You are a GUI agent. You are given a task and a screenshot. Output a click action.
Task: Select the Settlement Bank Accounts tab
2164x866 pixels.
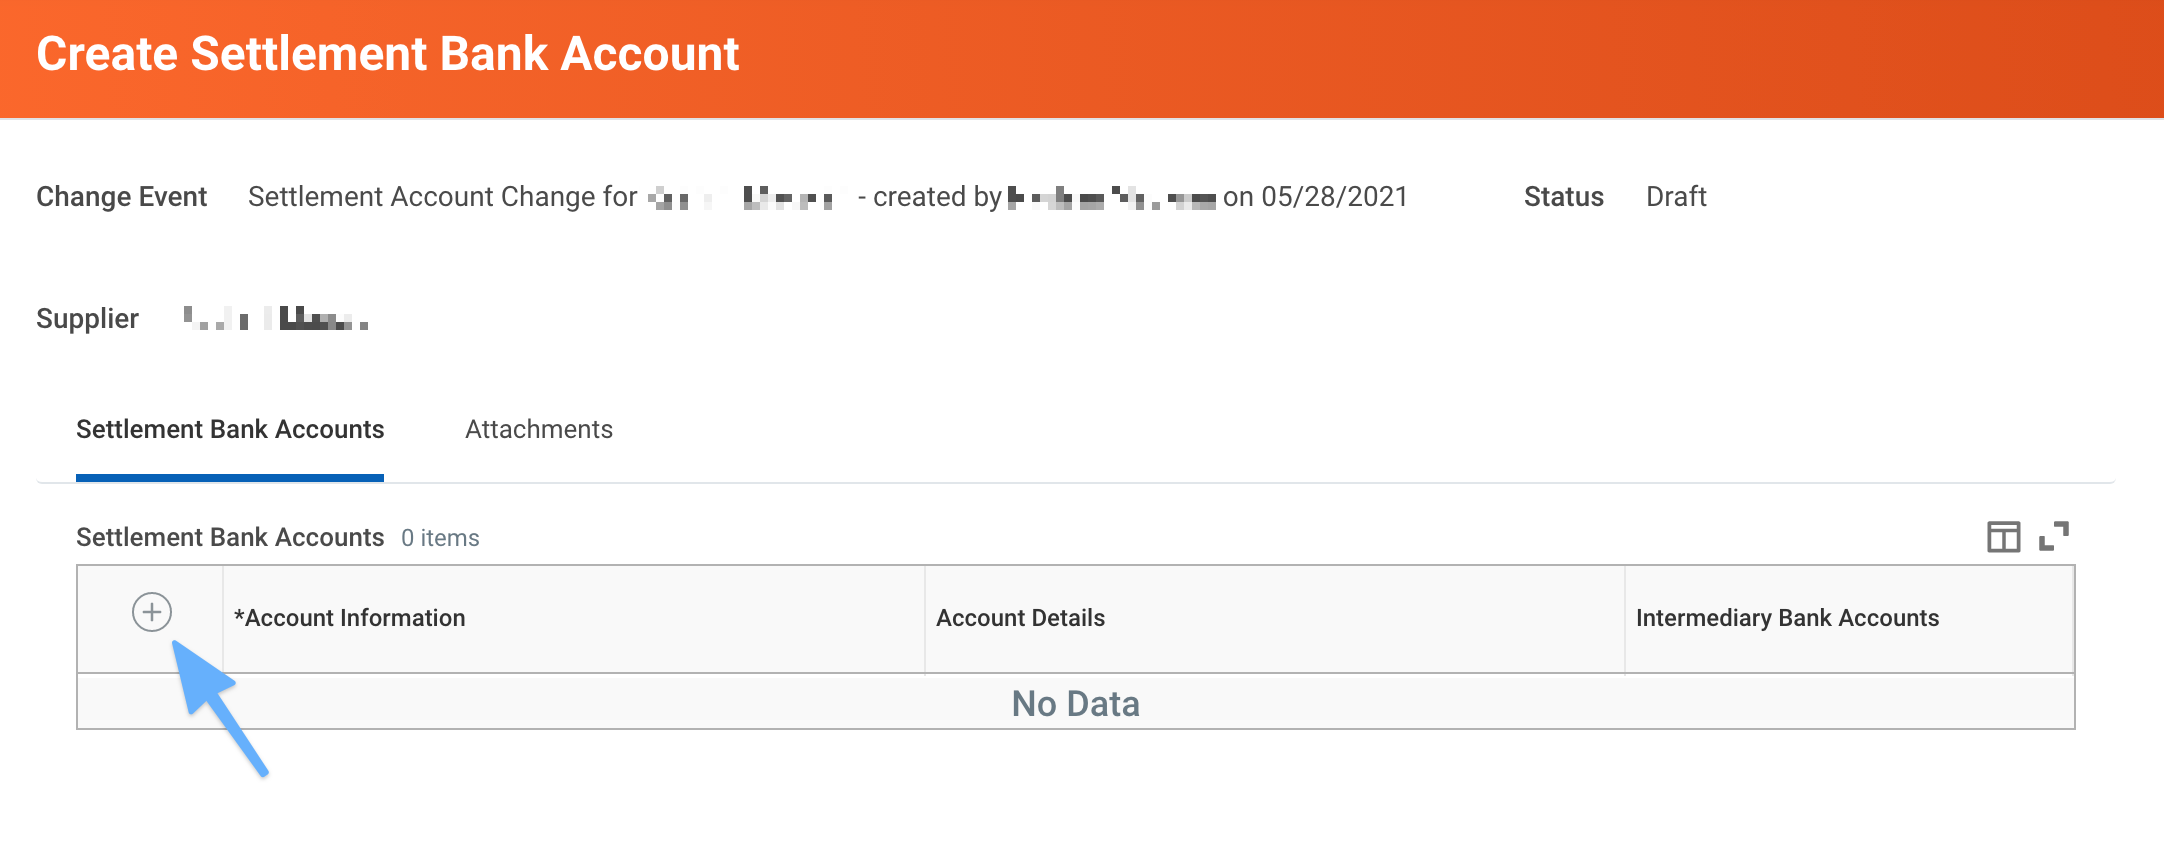tap(230, 429)
